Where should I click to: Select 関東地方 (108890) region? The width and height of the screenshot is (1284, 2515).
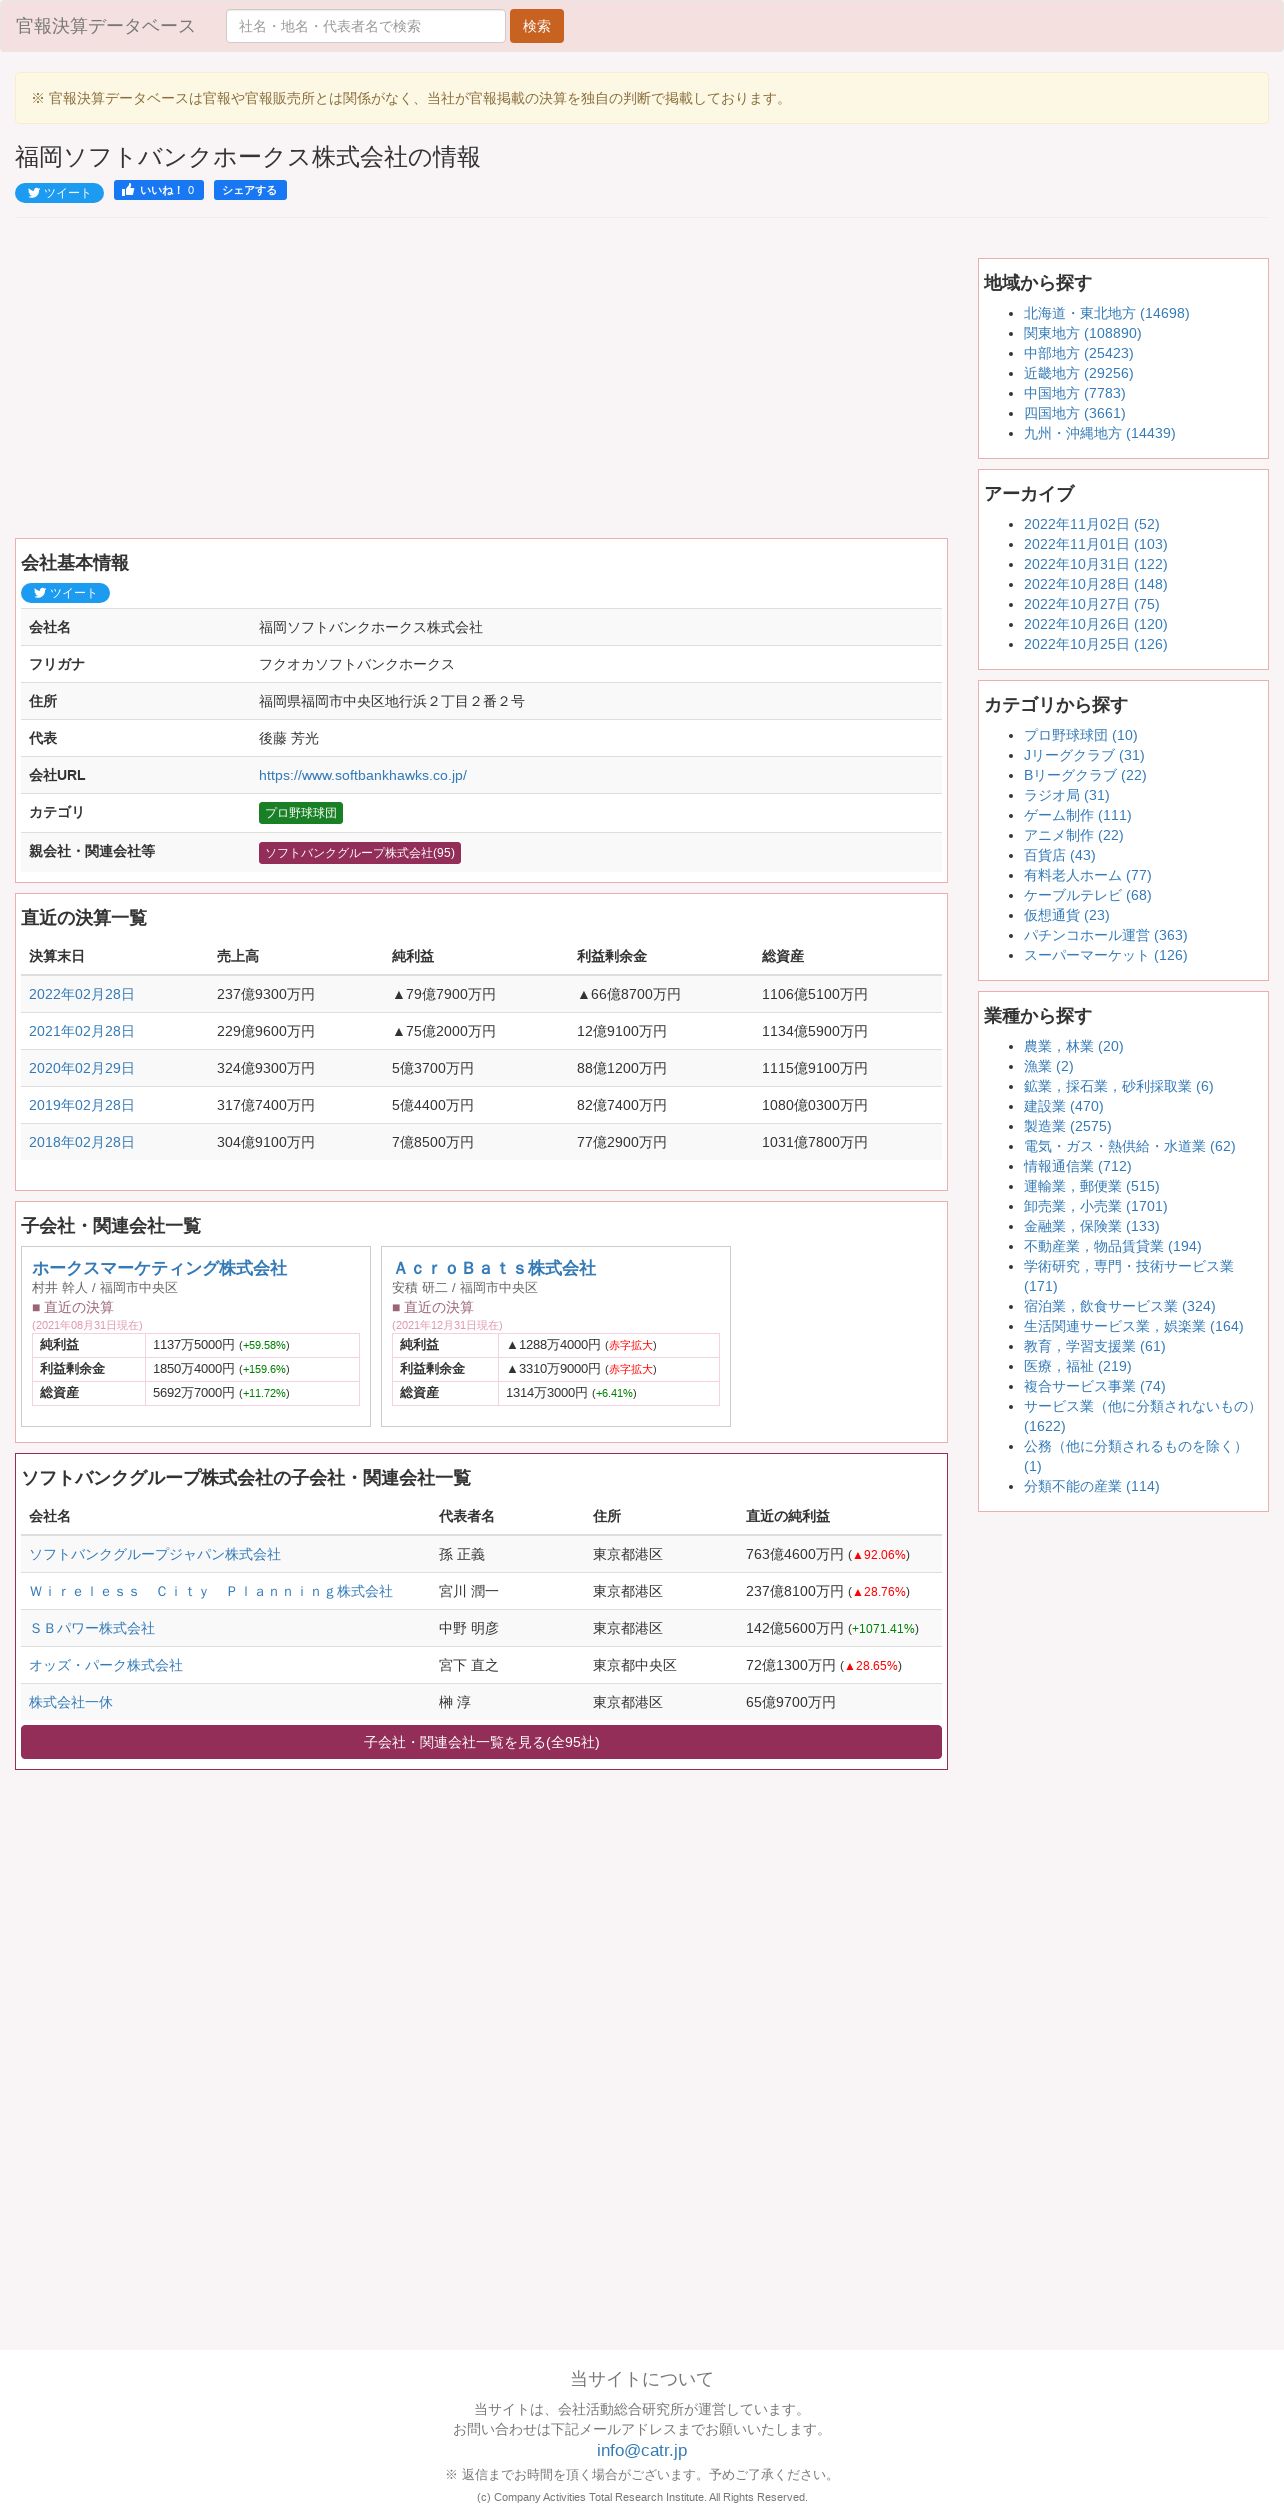coord(1082,333)
